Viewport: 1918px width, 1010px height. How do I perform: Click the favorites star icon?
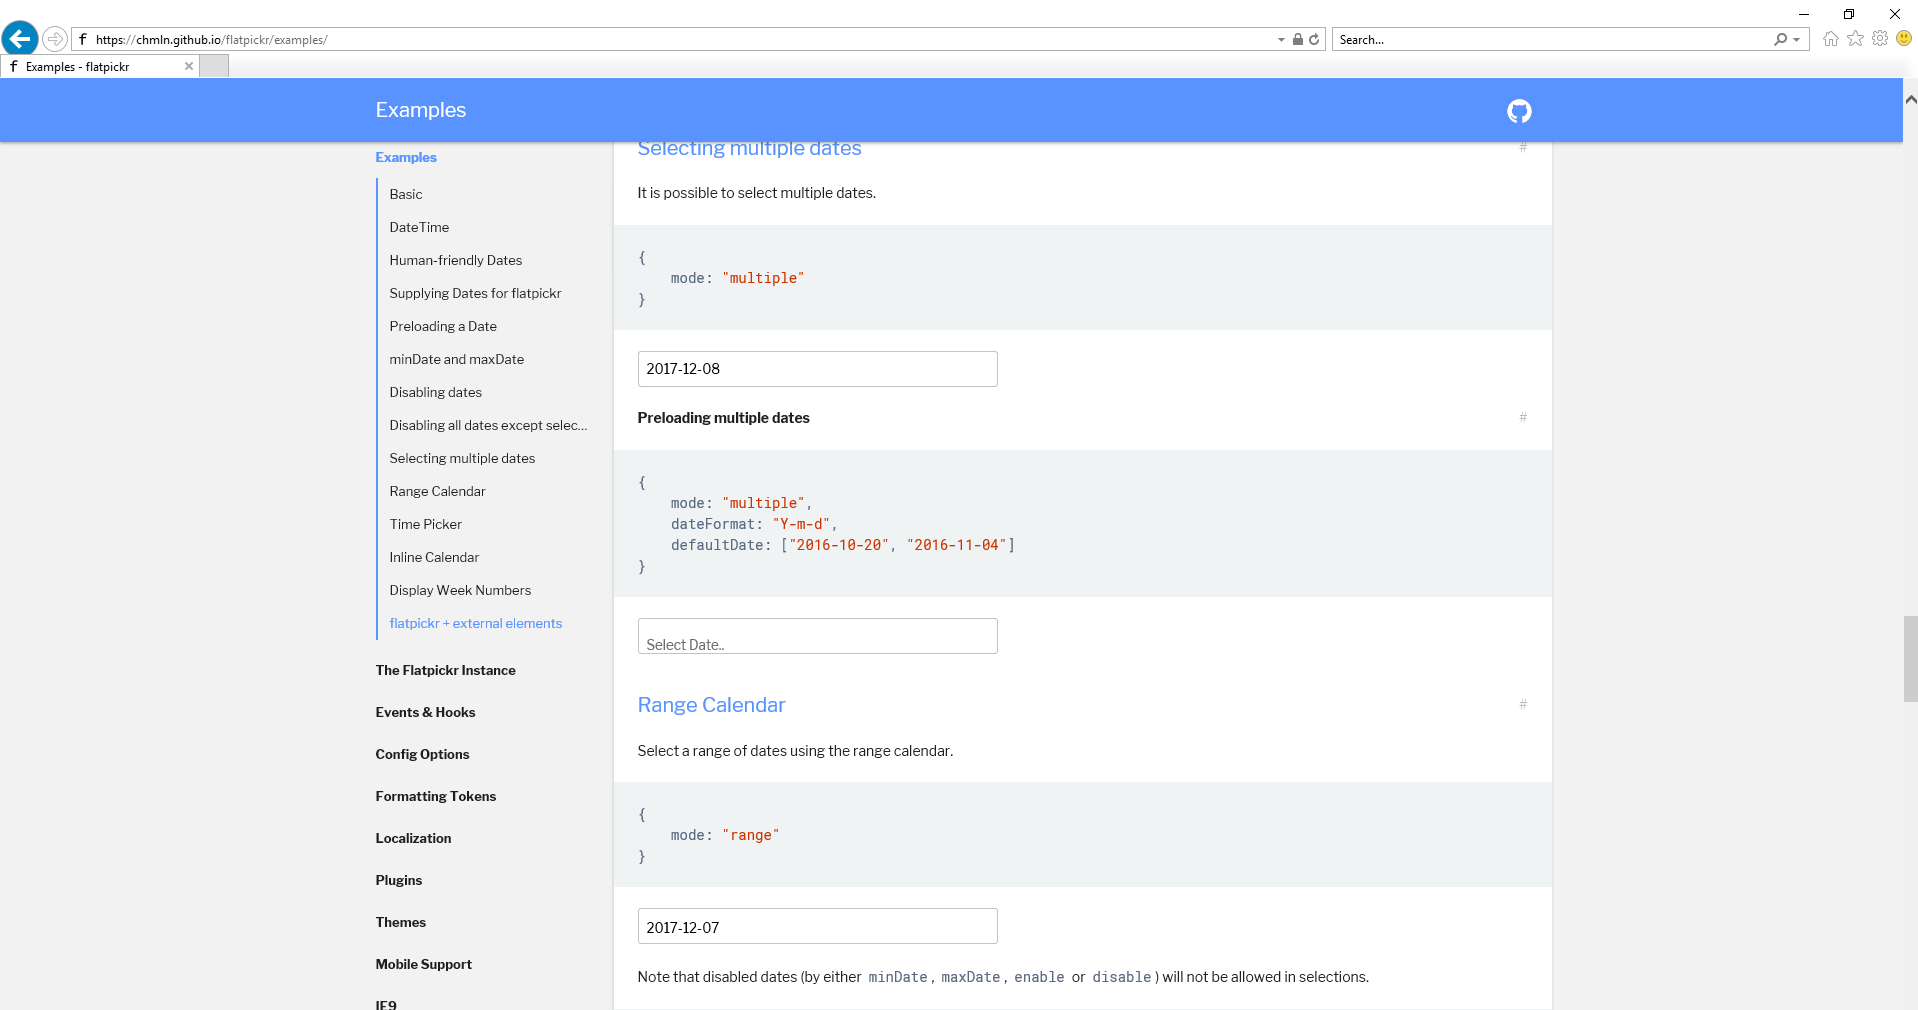[x=1855, y=39]
